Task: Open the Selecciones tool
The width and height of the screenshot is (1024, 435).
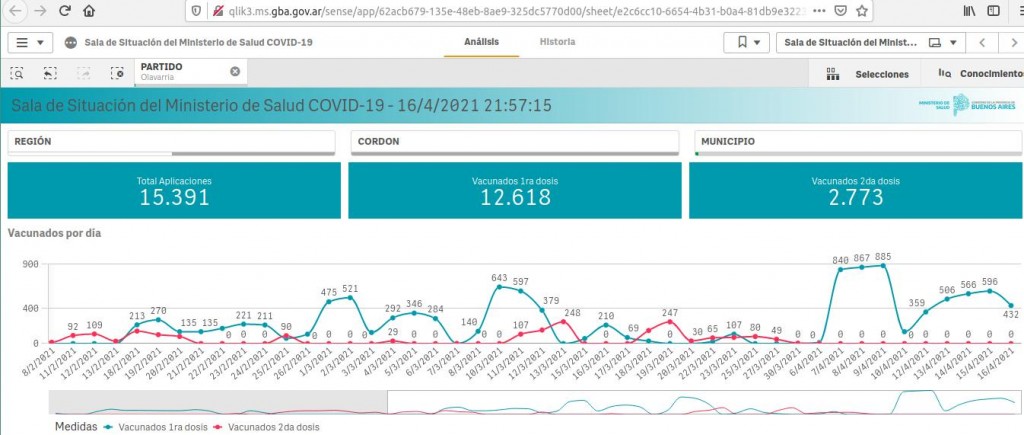Action: (867, 74)
